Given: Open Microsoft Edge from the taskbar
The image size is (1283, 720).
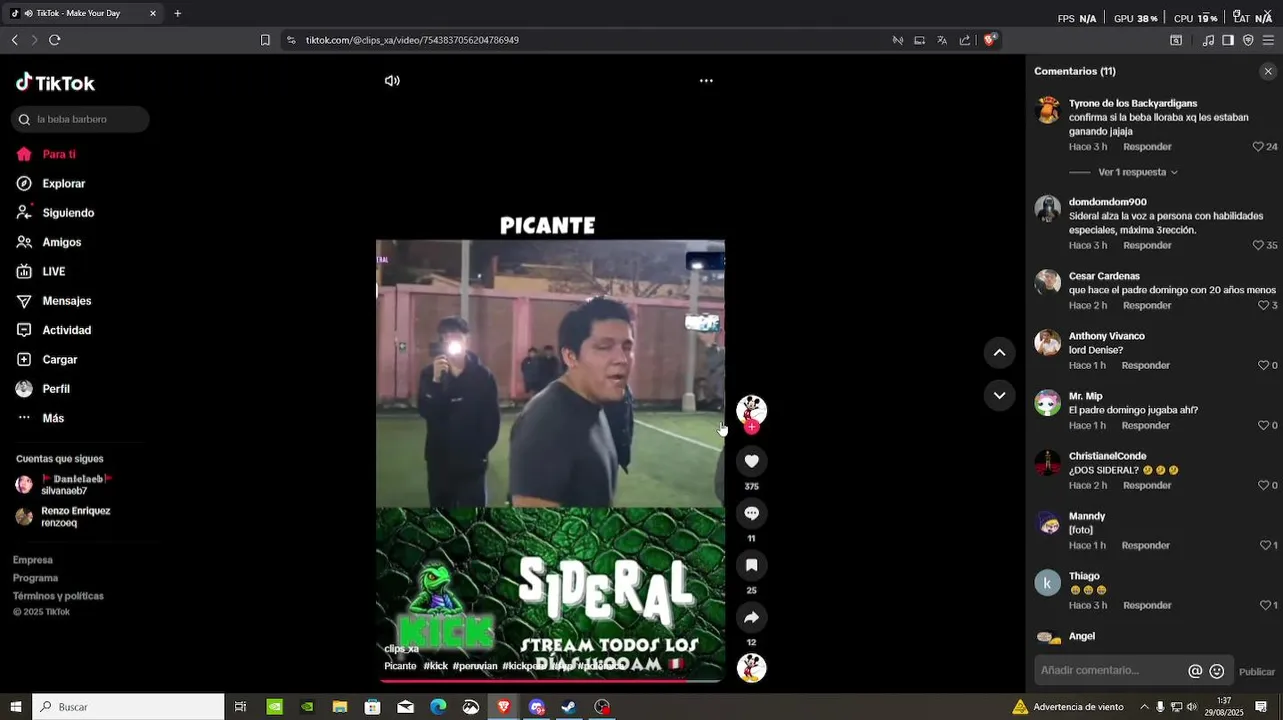Looking at the screenshot, I should [438, 707].
